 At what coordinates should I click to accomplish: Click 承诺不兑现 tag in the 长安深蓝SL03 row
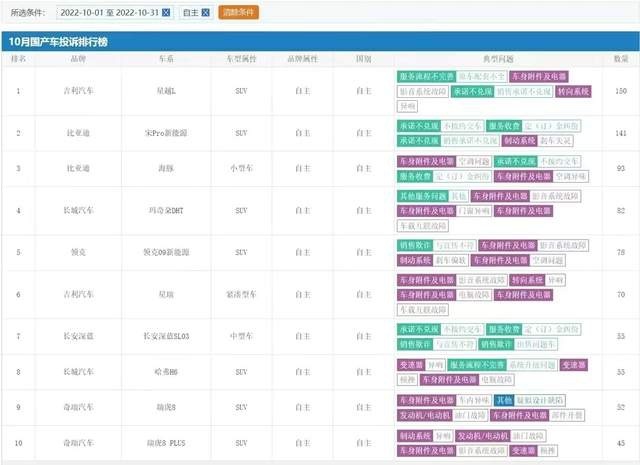419,329
